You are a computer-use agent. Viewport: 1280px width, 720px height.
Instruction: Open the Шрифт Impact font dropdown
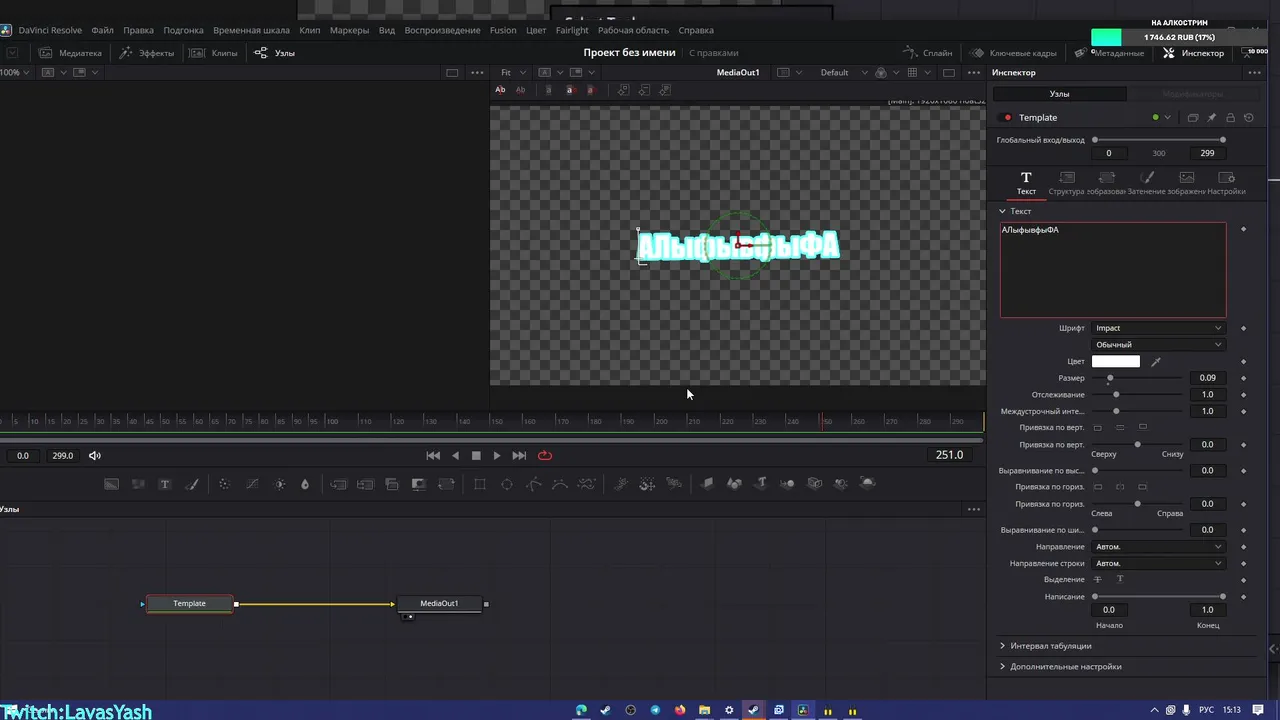click(x=1158, y=328)
